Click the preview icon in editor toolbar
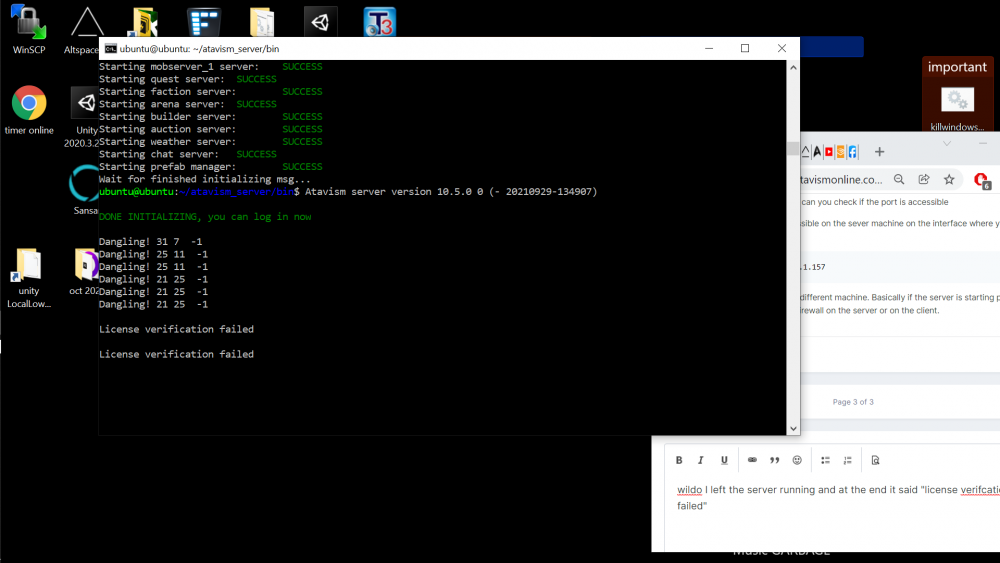The image size is (1000, 563). [875, 460]
